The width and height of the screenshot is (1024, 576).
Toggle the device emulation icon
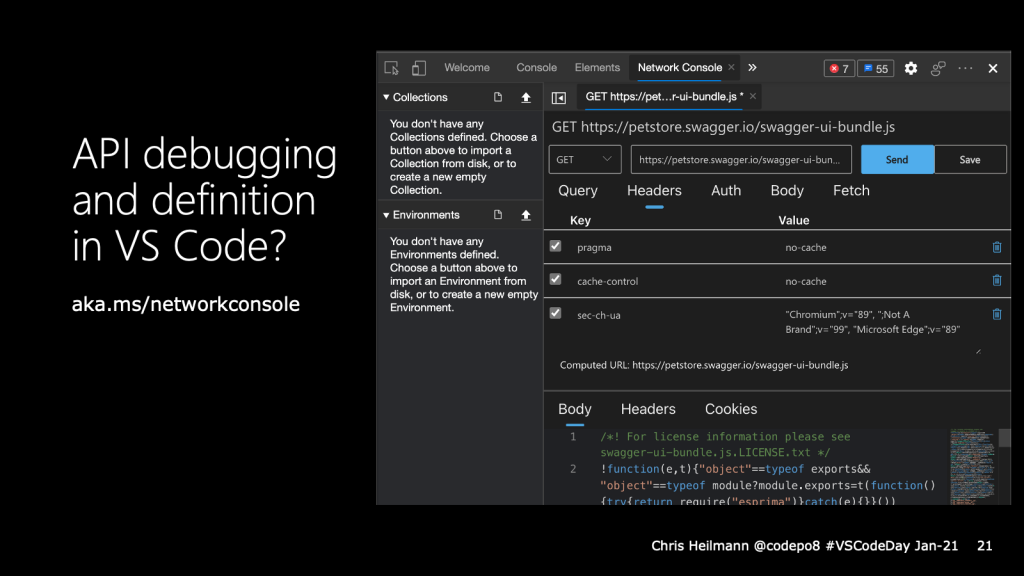coord(419,68)
